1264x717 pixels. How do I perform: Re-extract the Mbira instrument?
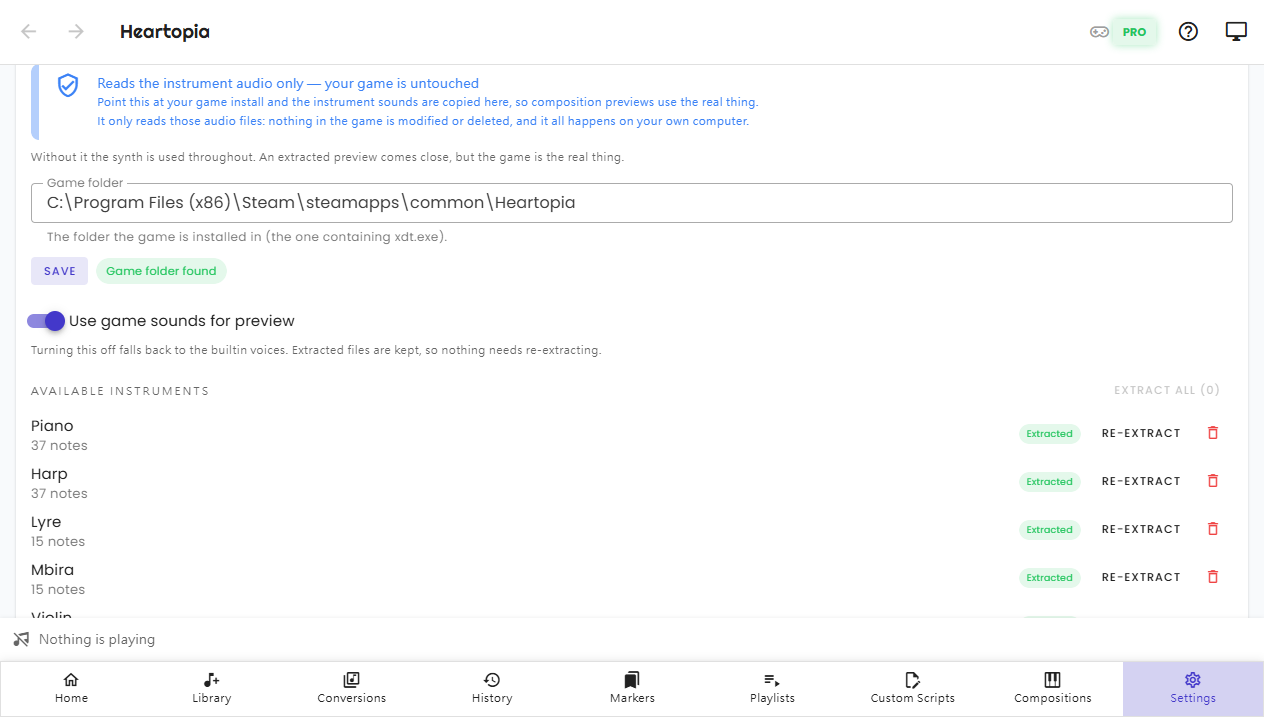[x=1141, y=577]
